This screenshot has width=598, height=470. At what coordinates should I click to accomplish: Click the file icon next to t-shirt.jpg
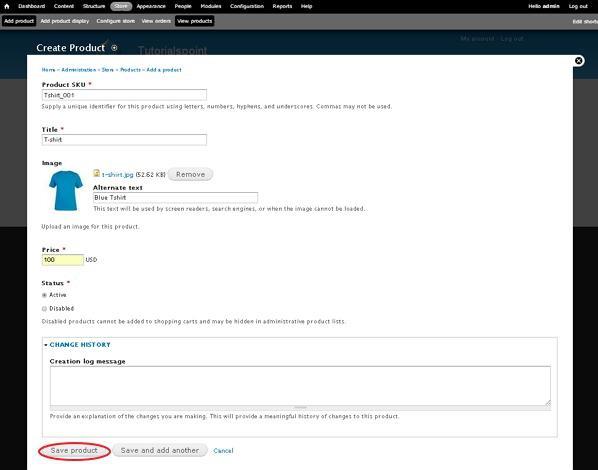pos(96,173)
